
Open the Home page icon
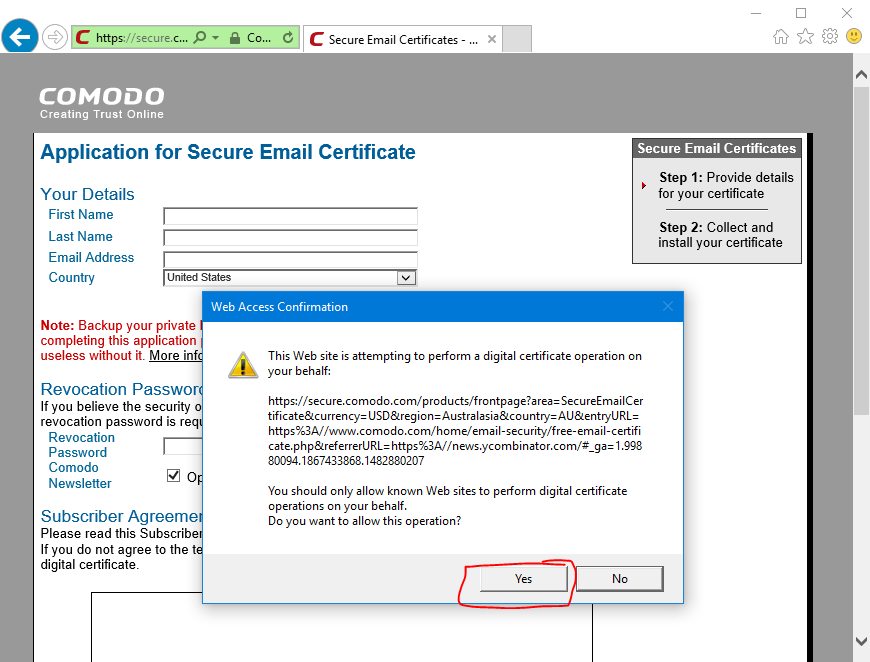coord(781,37)
